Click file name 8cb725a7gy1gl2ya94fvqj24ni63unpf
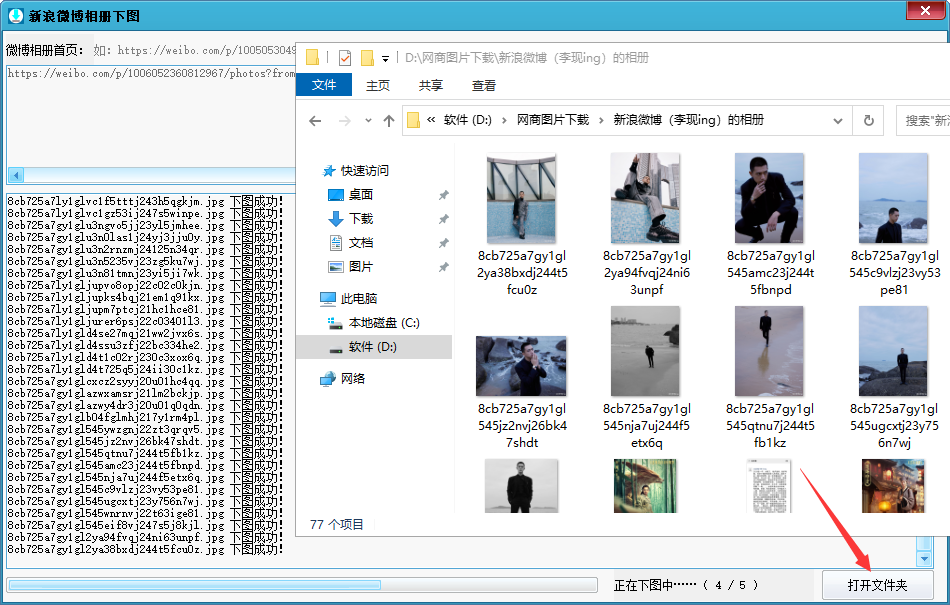 click(646, 273)
